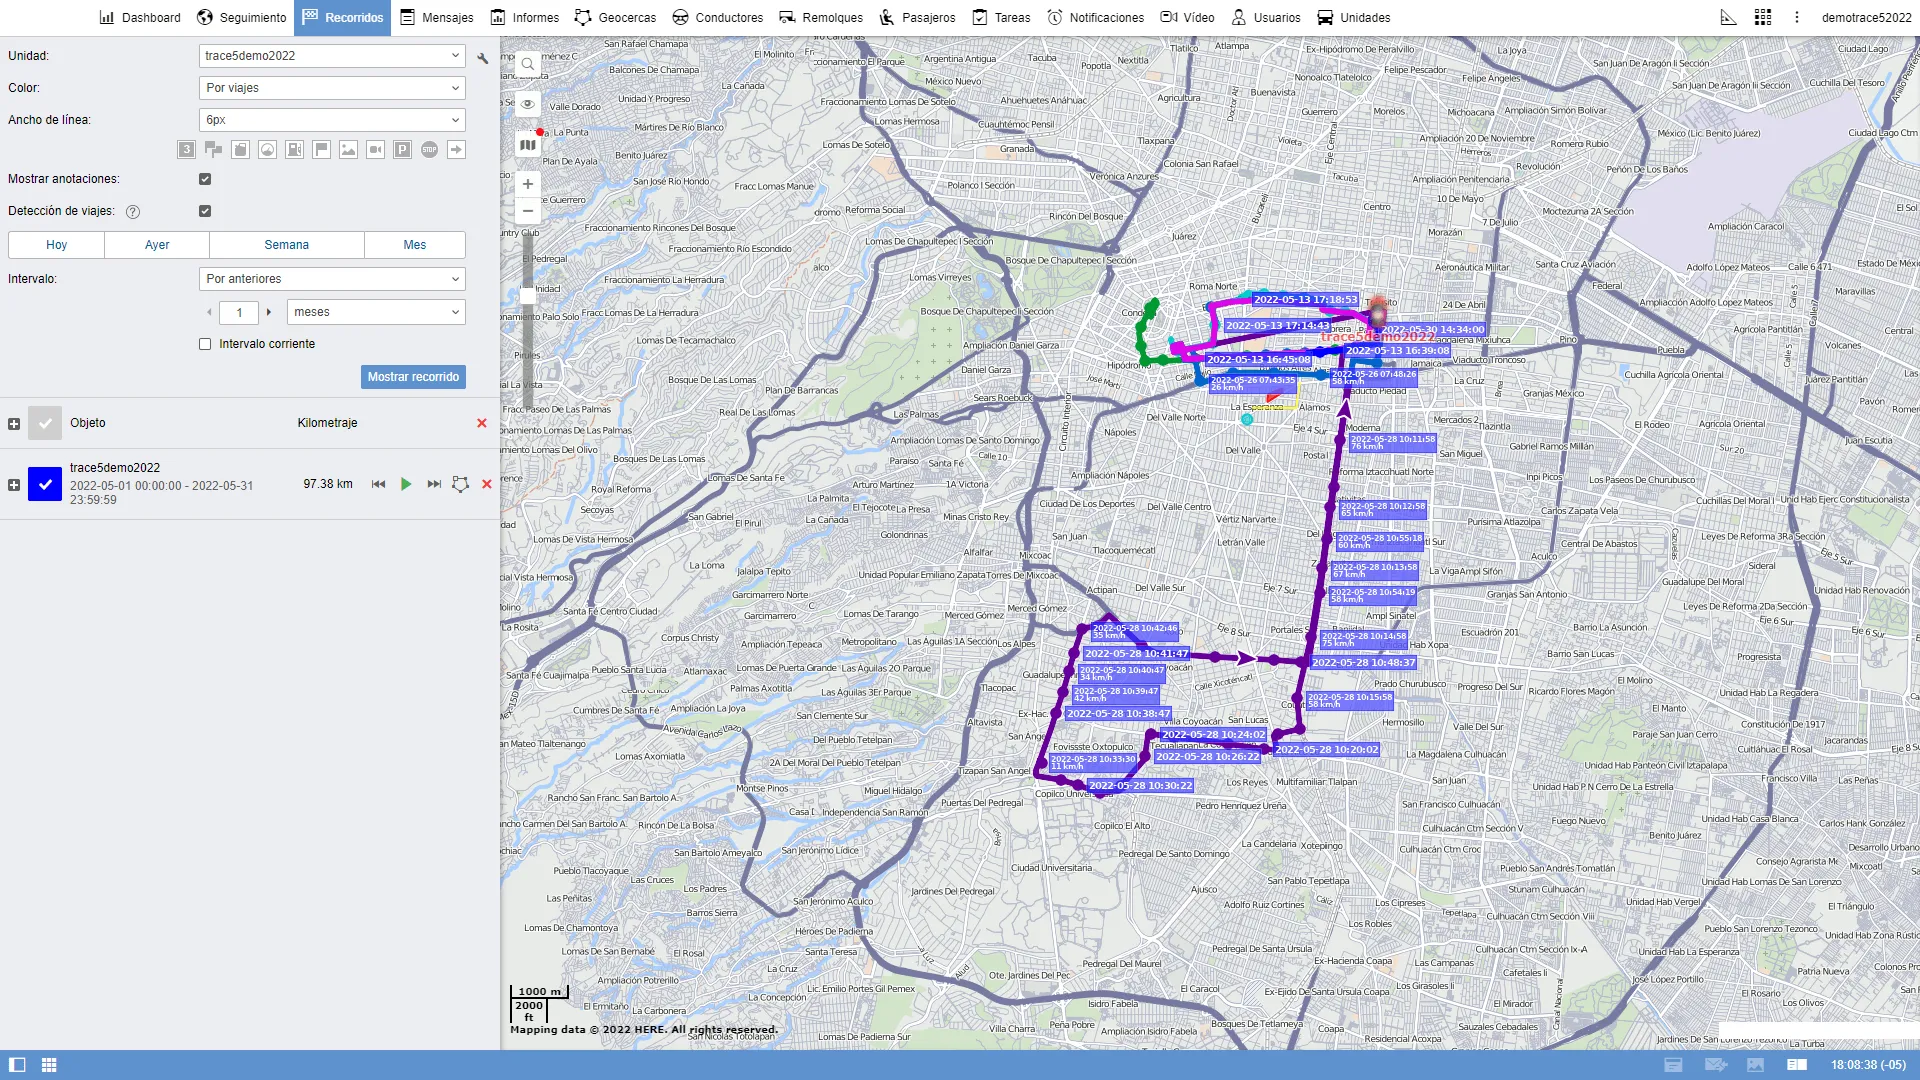Image resolution: width=1920 pixels, height=1080 pixels.
Task: Turn on image markers for the track
Action: [x=348, y=149]
